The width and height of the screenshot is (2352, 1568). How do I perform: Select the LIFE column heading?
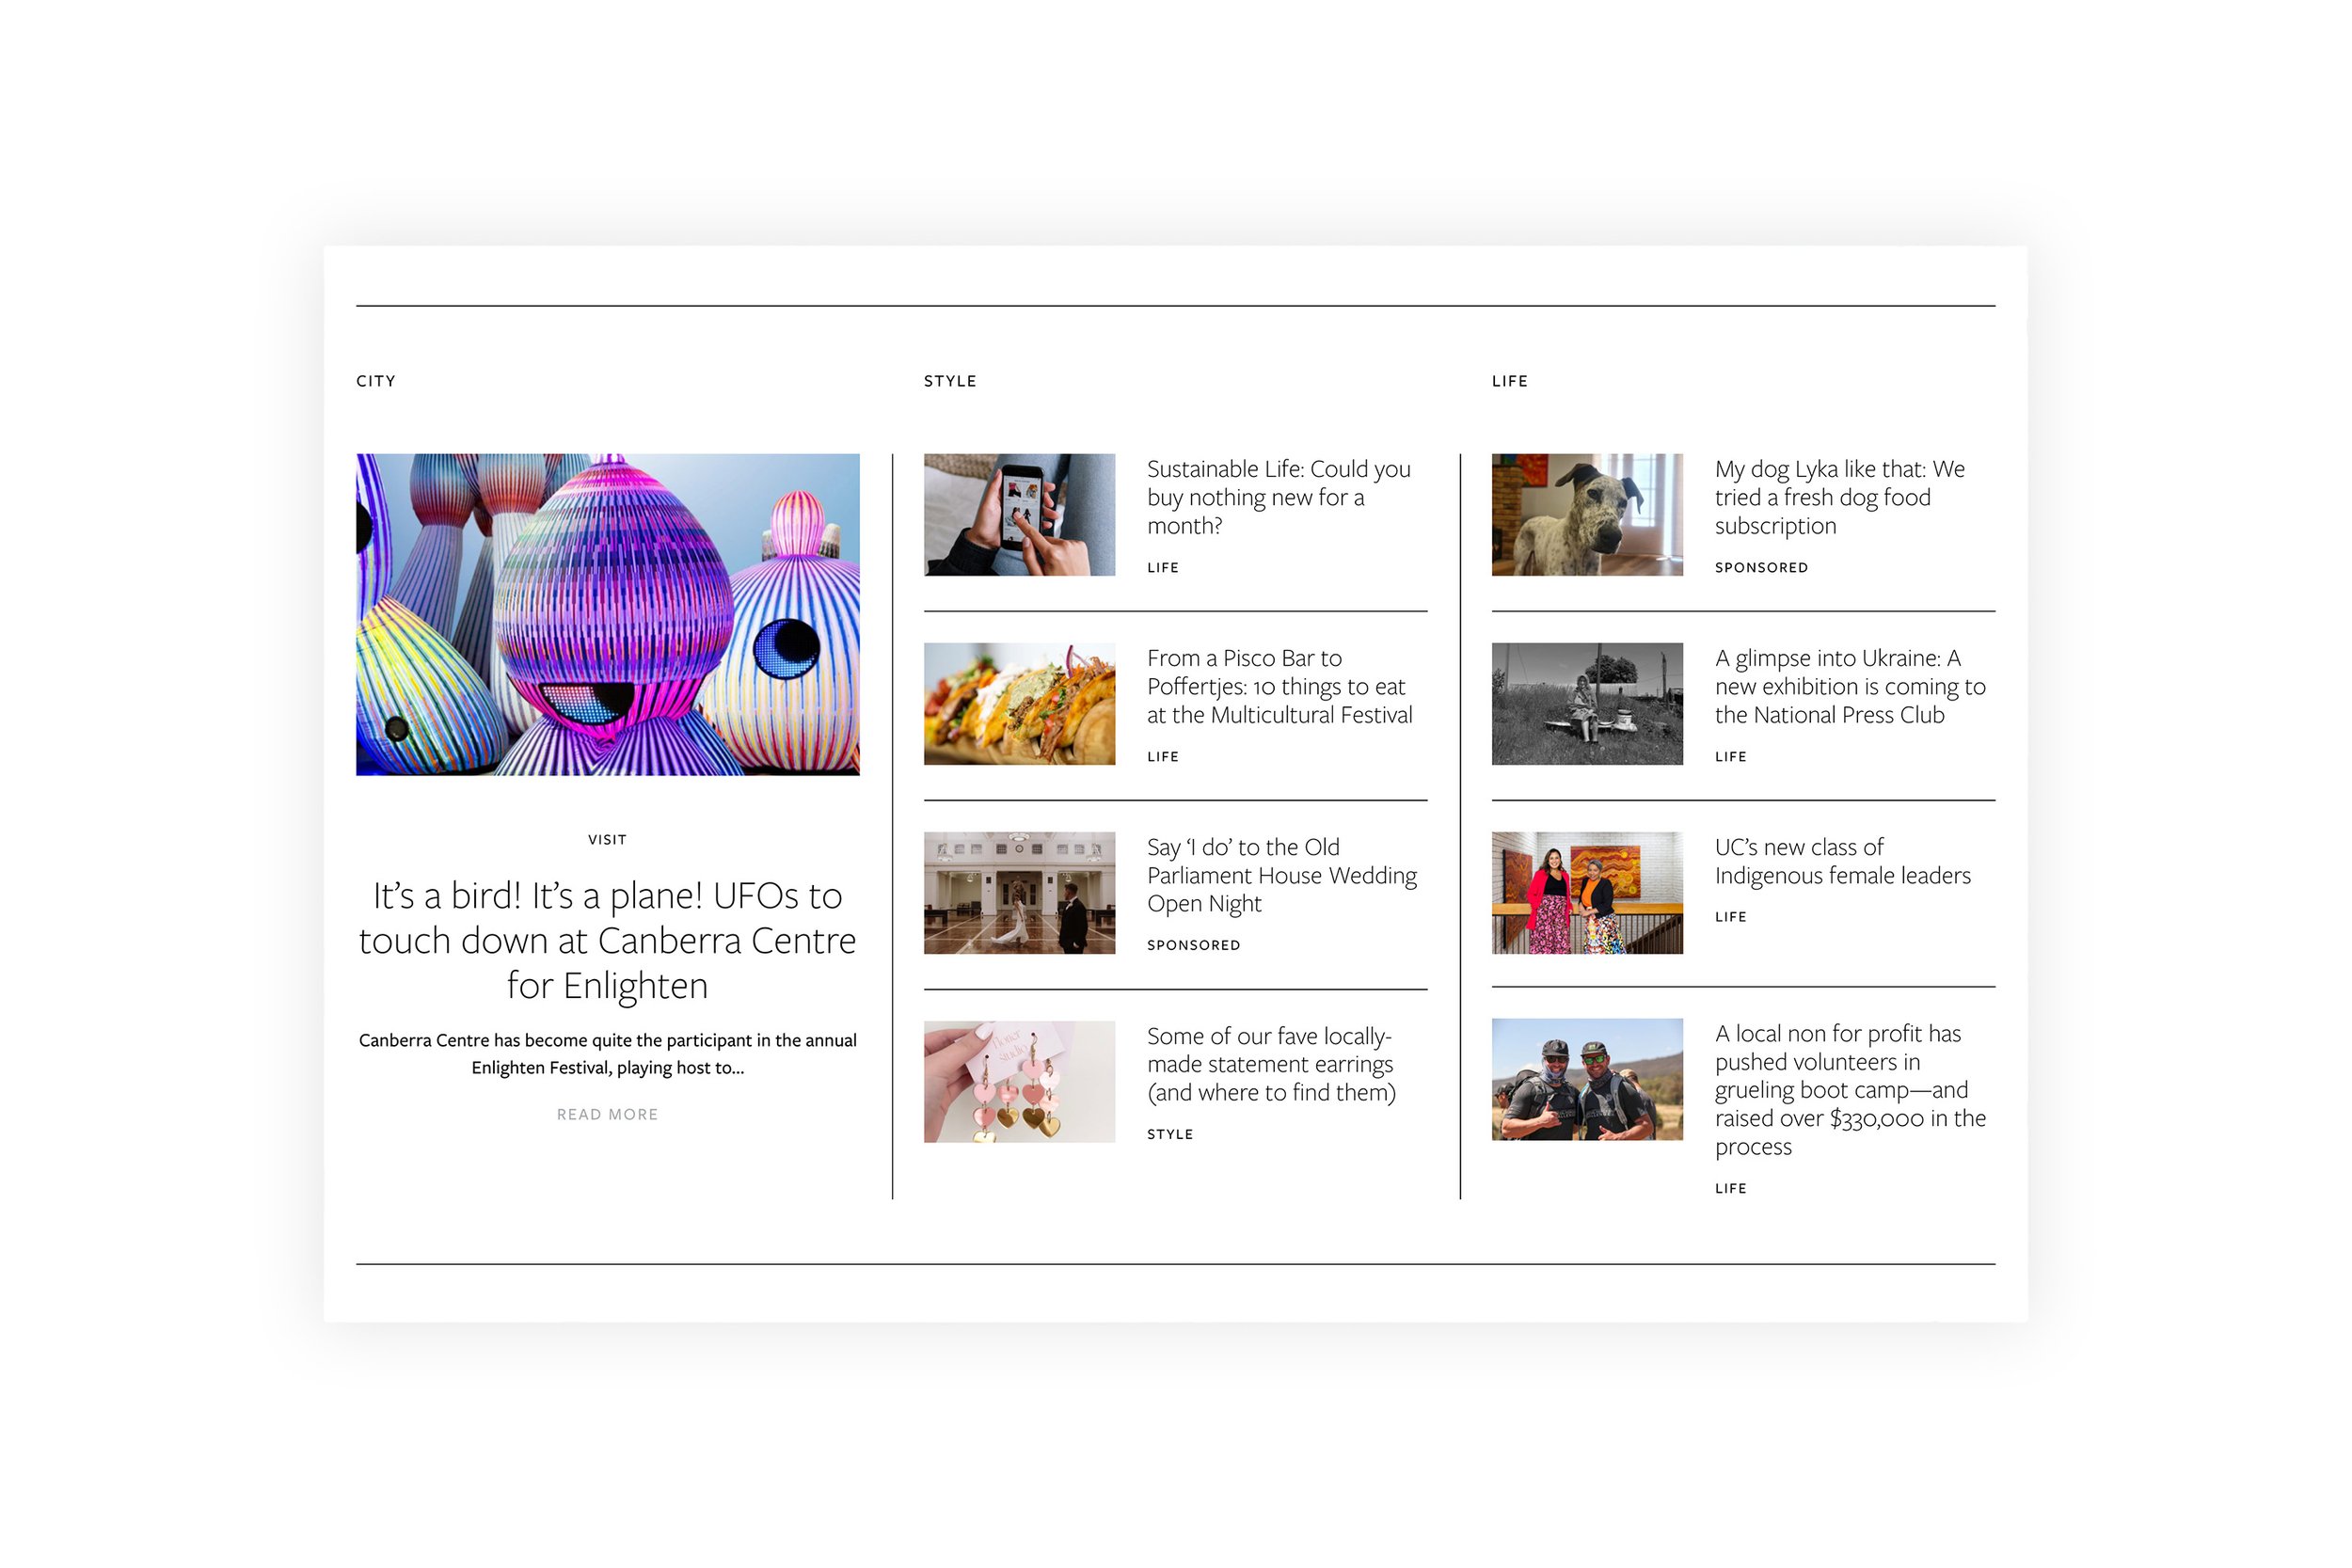pos(1509,381)
